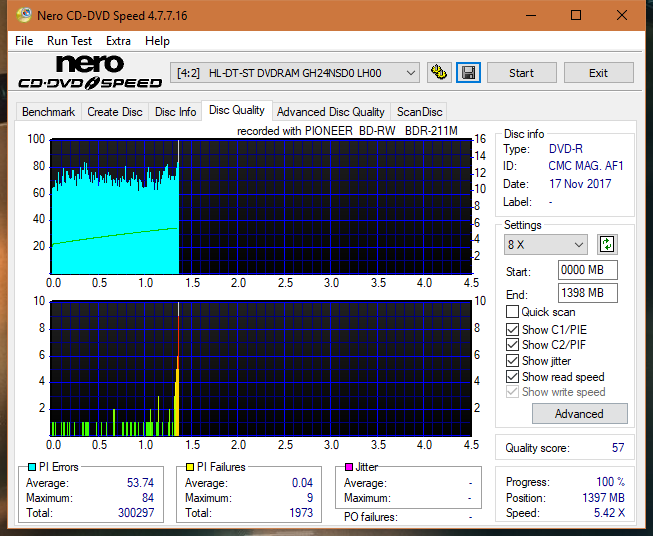Click the PI Errors Total value 300297
The height and width of the screenshot is (536, 653).
coord(136,513)
